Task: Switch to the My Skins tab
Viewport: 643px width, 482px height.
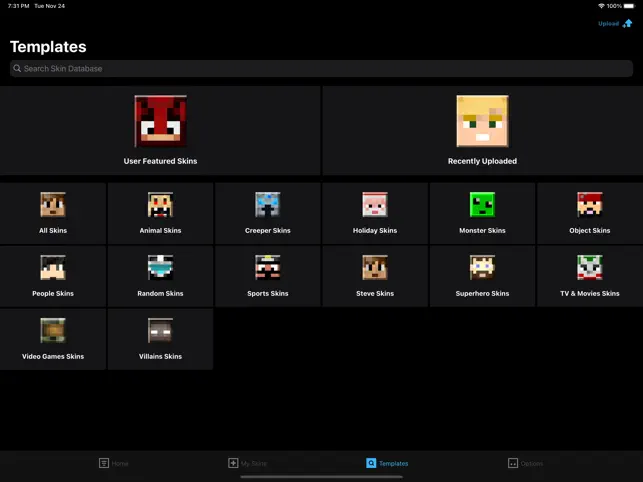Action: pyautogui.click(x=247, y=463)
